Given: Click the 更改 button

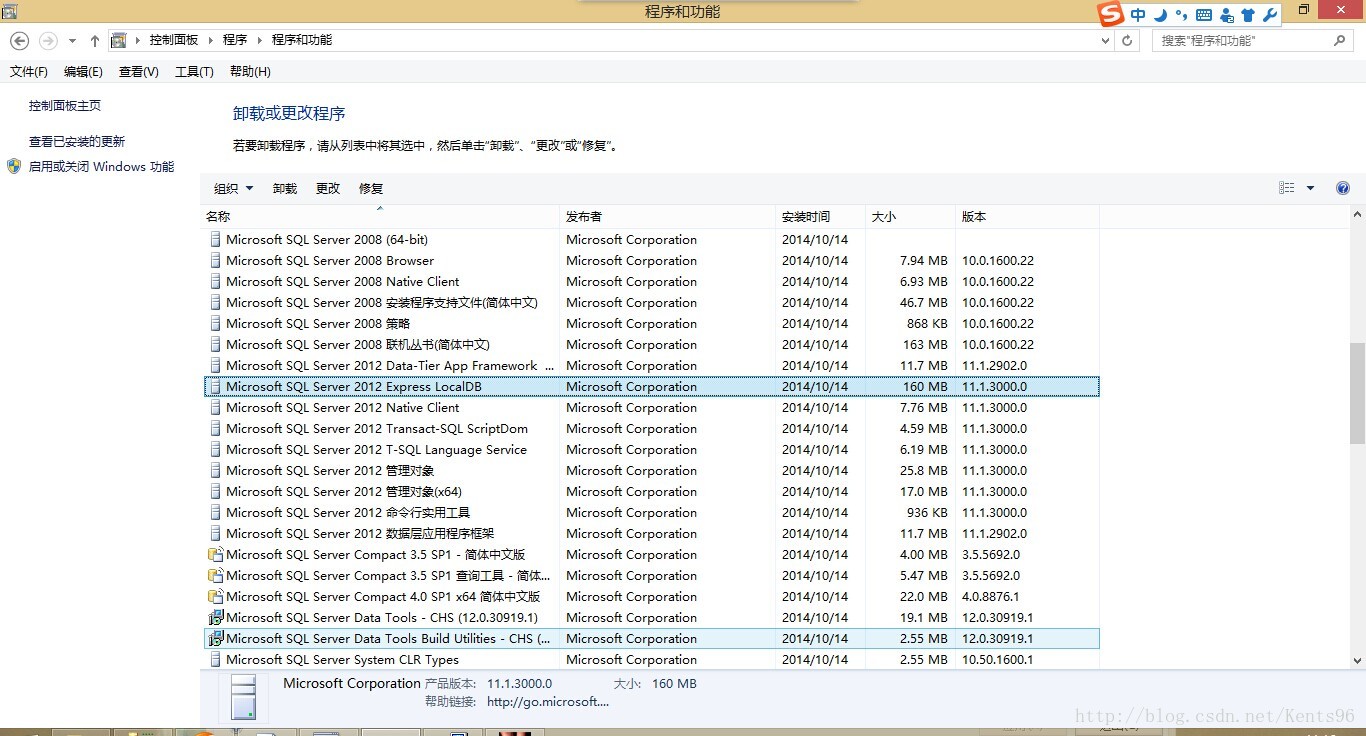Looking at the screenshot, I should coord(328,189).
